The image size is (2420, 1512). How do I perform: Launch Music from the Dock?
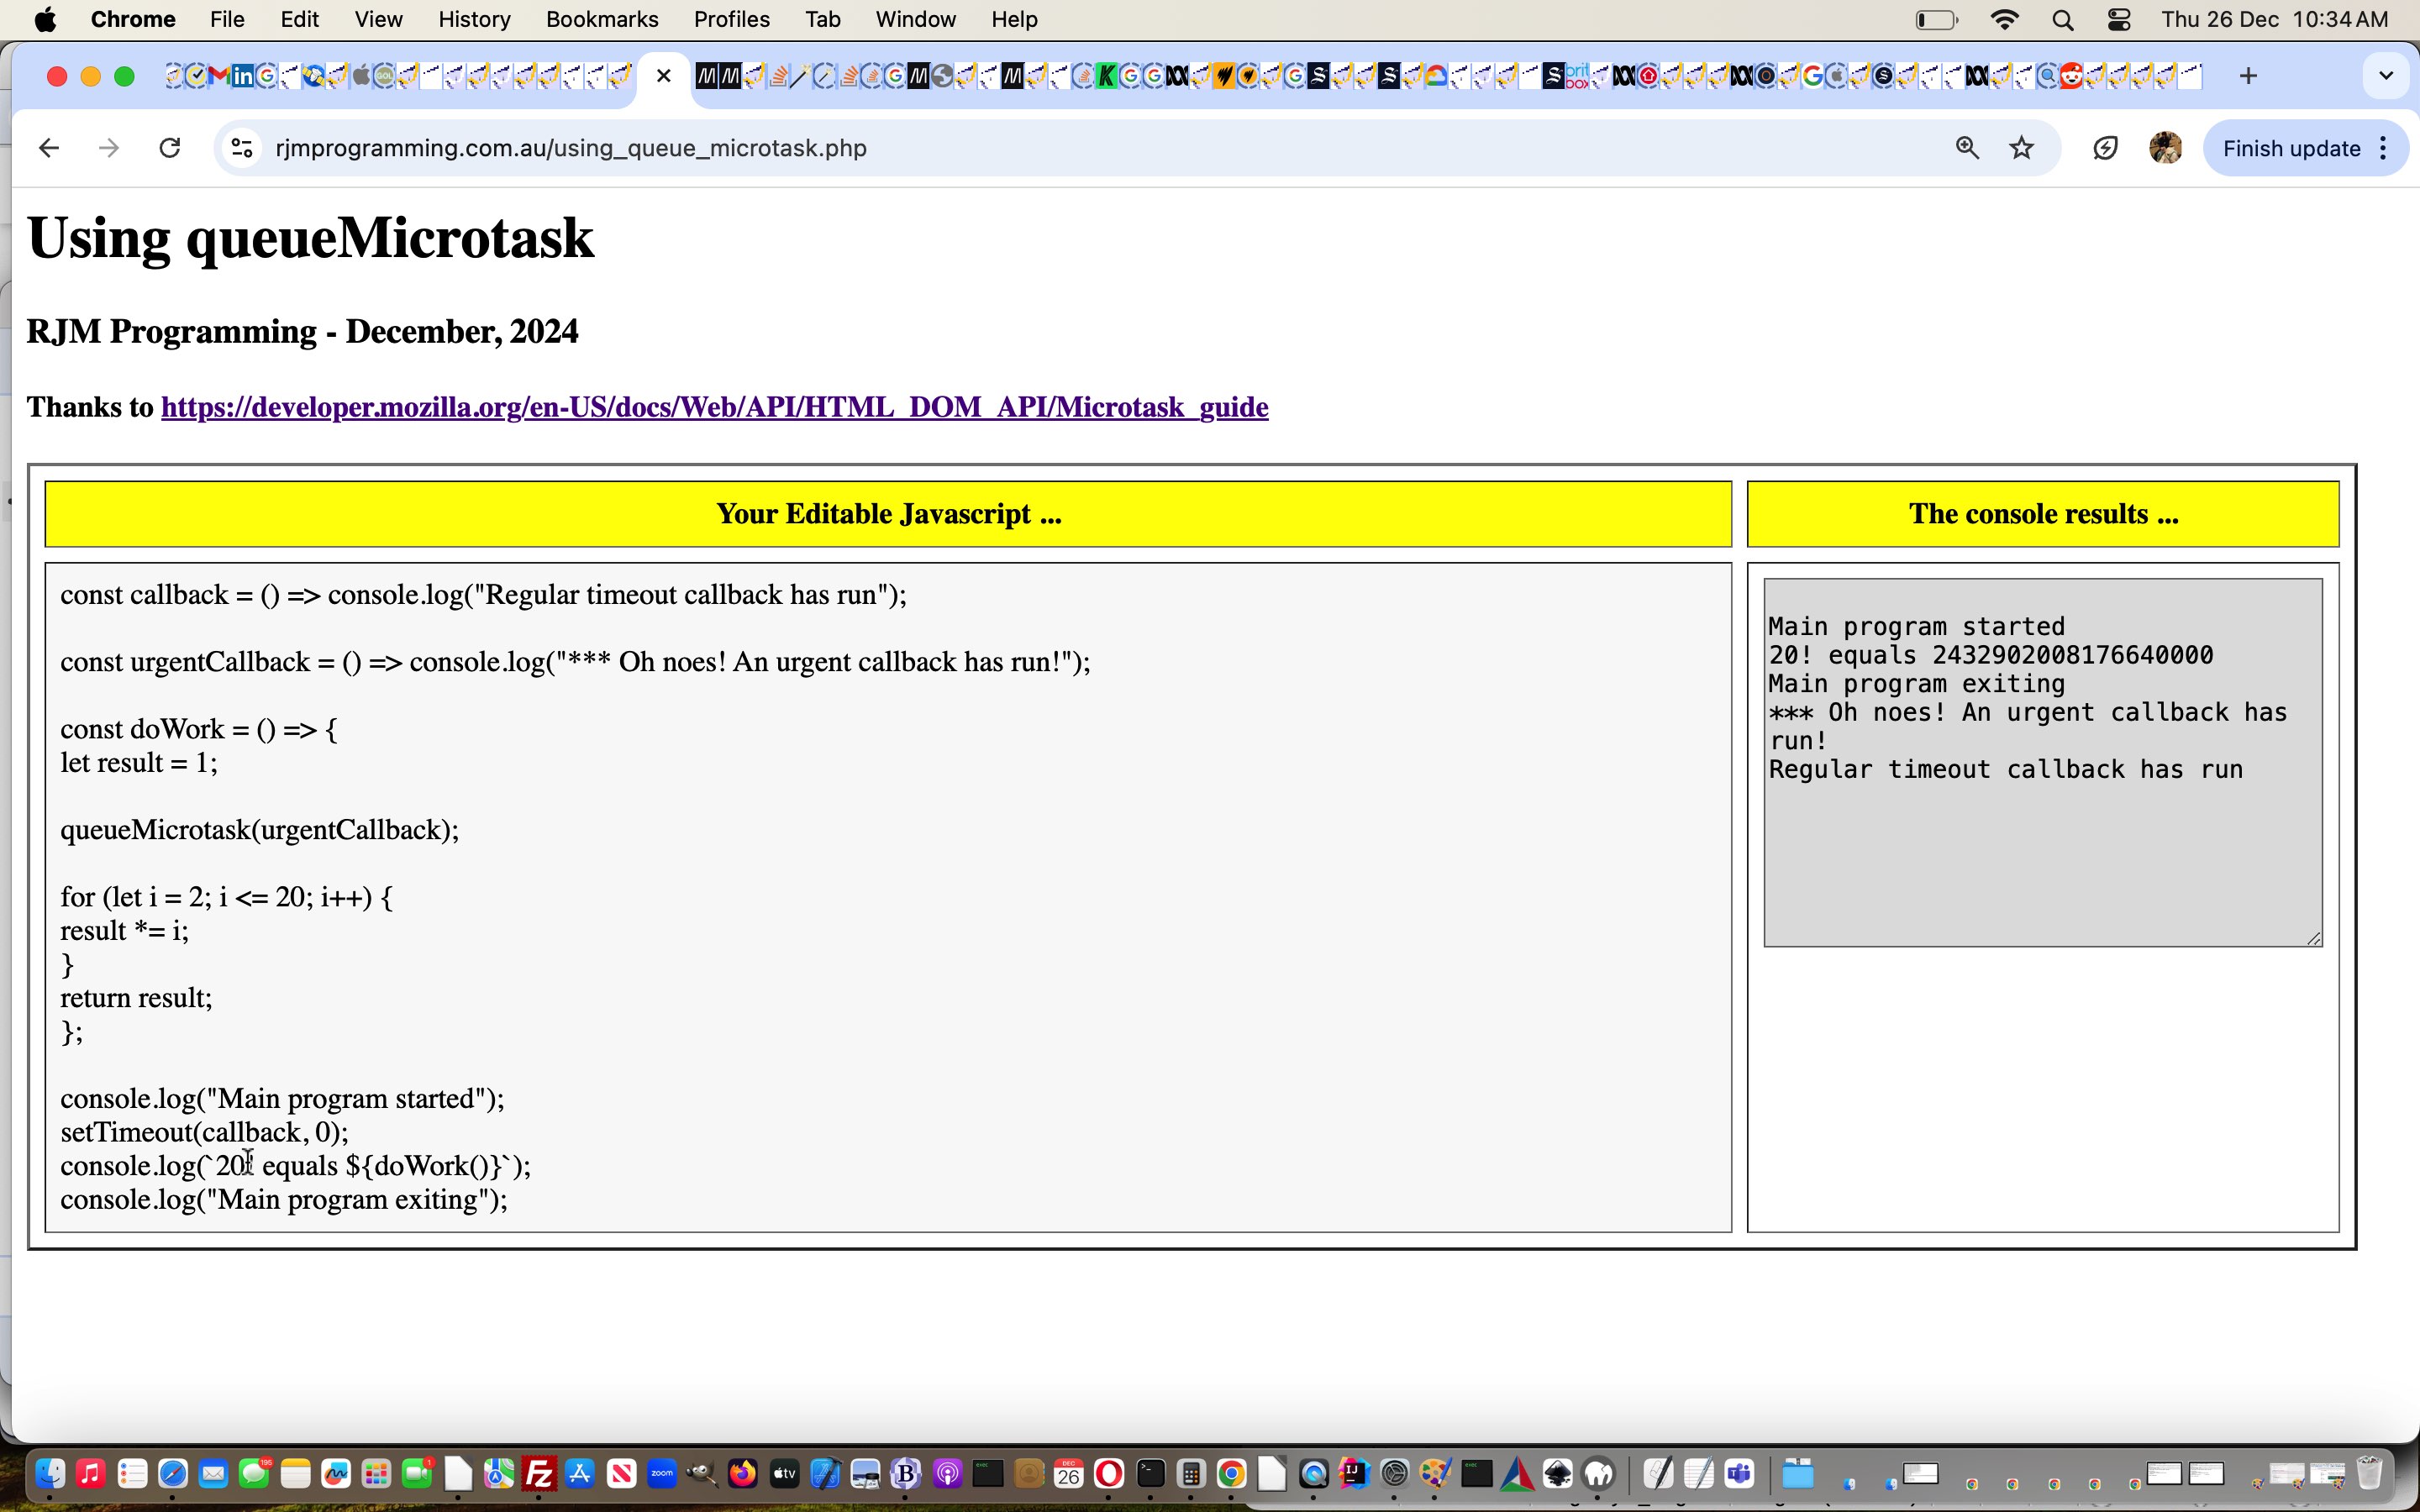[x=91, y=1473]
